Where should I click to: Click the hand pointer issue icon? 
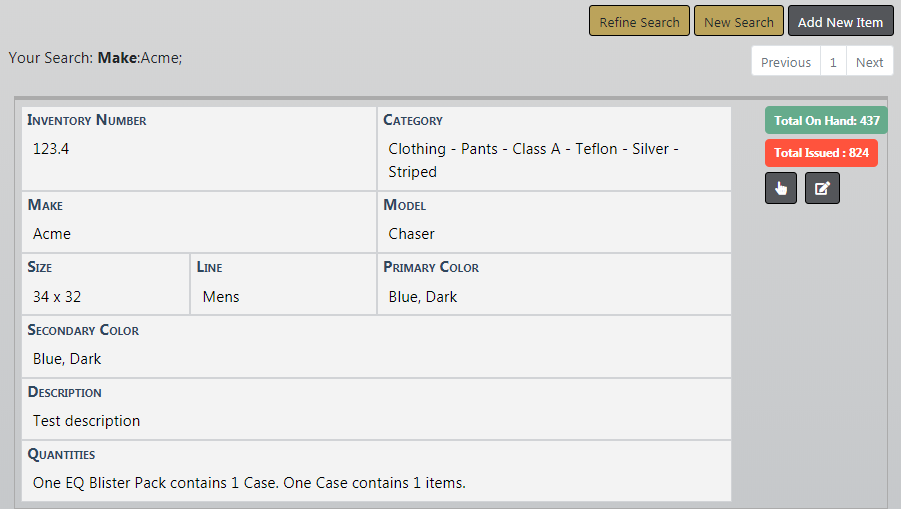pos(781,188)
